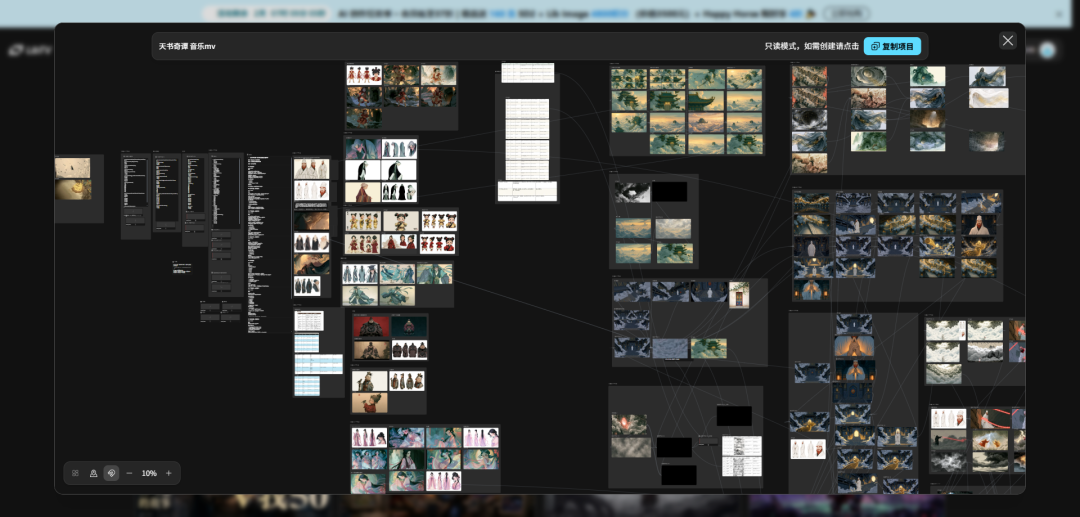The height and width of the screenshot is (517, 1080).
Task: Close the read-only project preview dialog
Action: (x=1008, y=41)
